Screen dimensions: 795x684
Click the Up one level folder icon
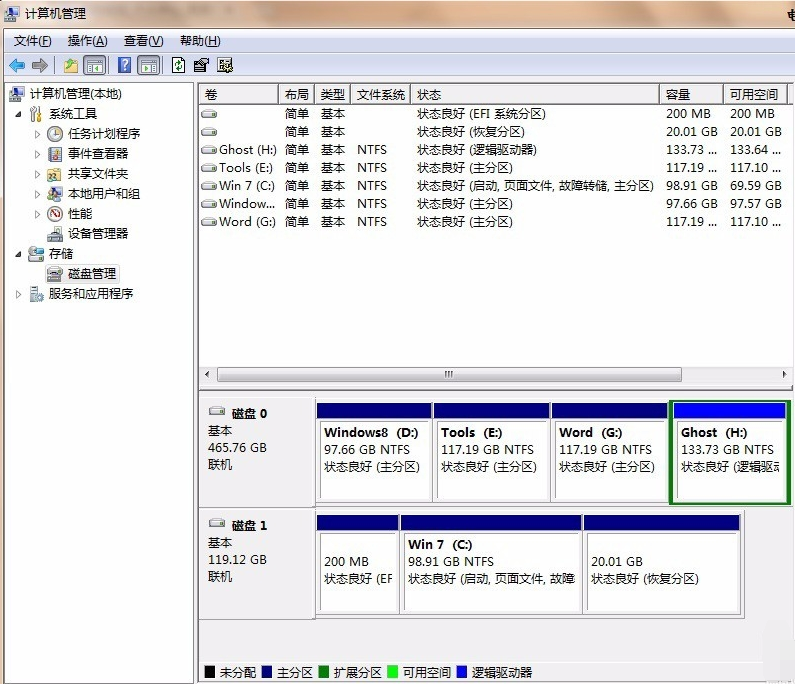[x=71, y=65]
